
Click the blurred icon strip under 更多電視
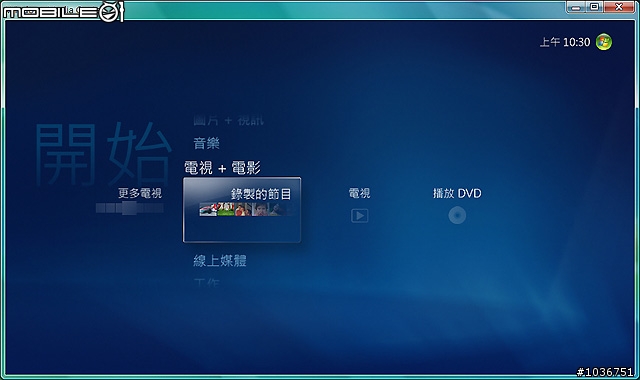[130, 208]
